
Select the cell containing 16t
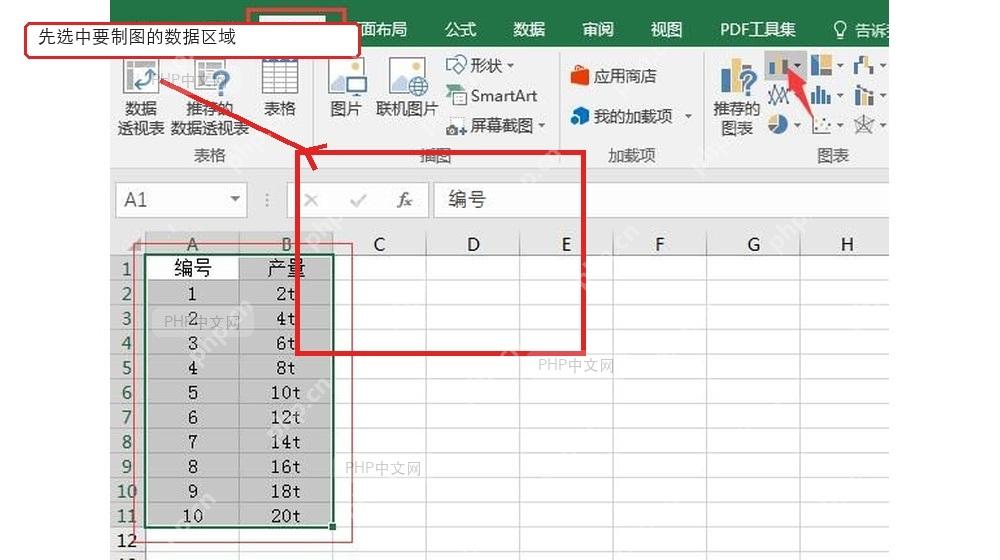coord(286,467)
